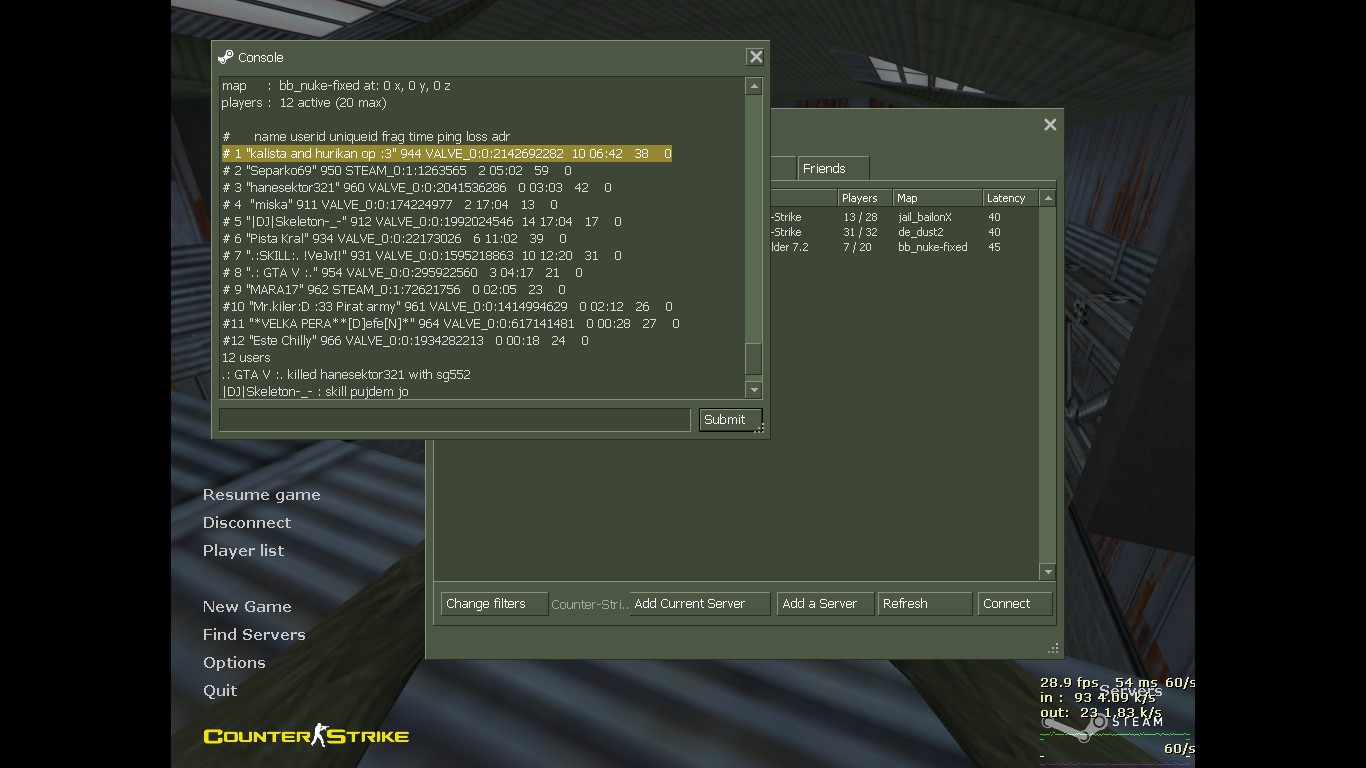The height and width of the screenshot is (768, 1366).
Task: Click the "MARA17" player line
Action: [x=394, y=289]
